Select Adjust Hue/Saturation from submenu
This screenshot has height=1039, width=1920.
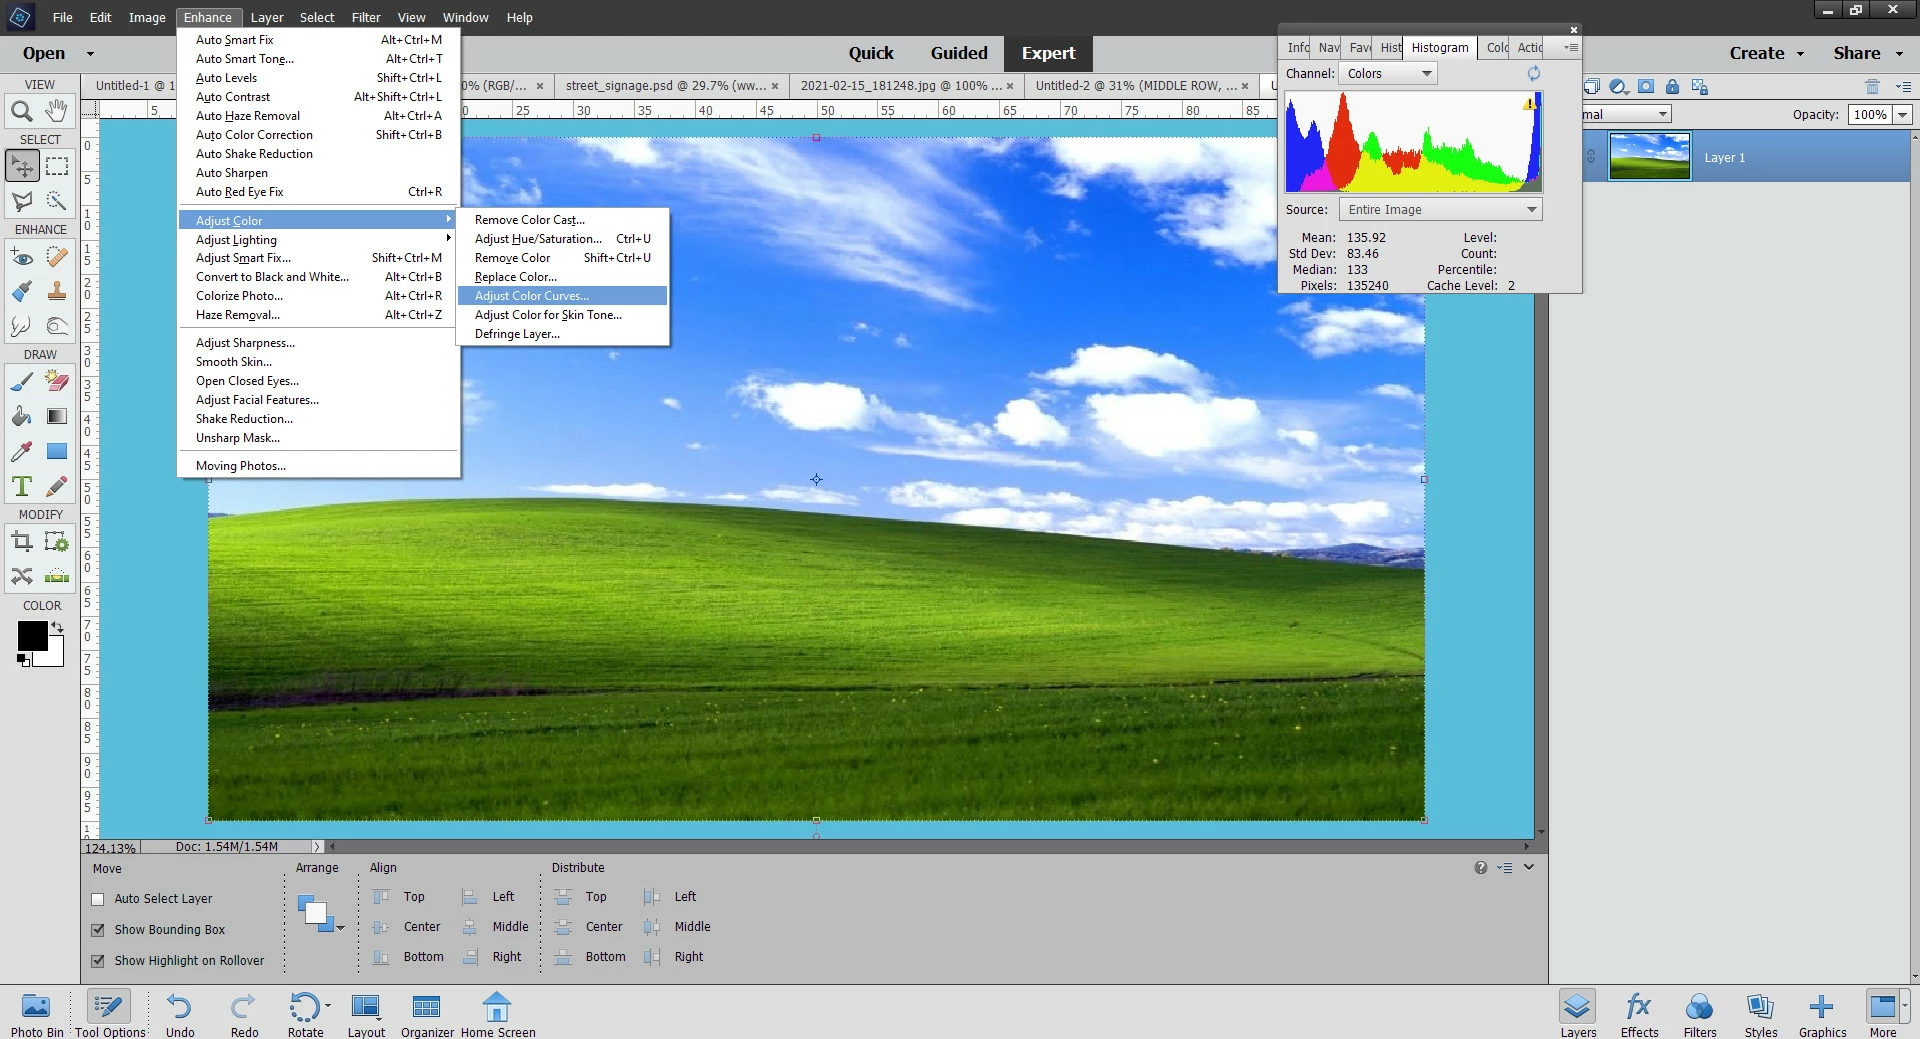click(x=562, y=239)
